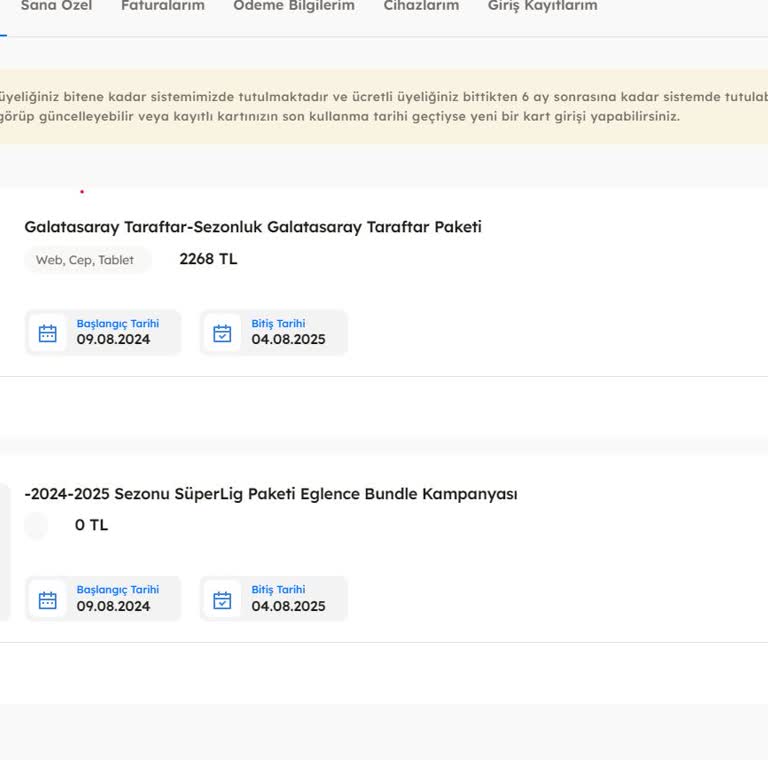Click the 0 TL price
The width and height of the screenshot is (768, 768).
click(x=91, y=525)
